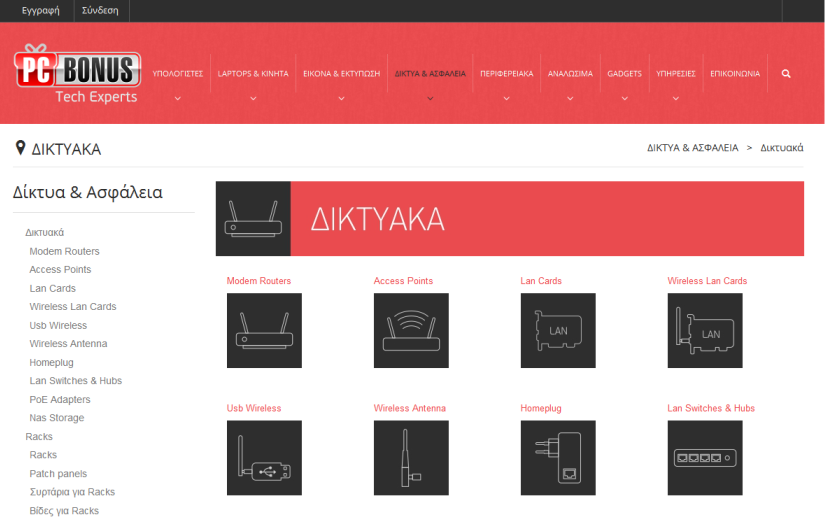Expand the LAPTOPS & ΚΙΝΗΤΑ dropdown arrow
The height and width of the screenshot is (519, 825).
253,98
